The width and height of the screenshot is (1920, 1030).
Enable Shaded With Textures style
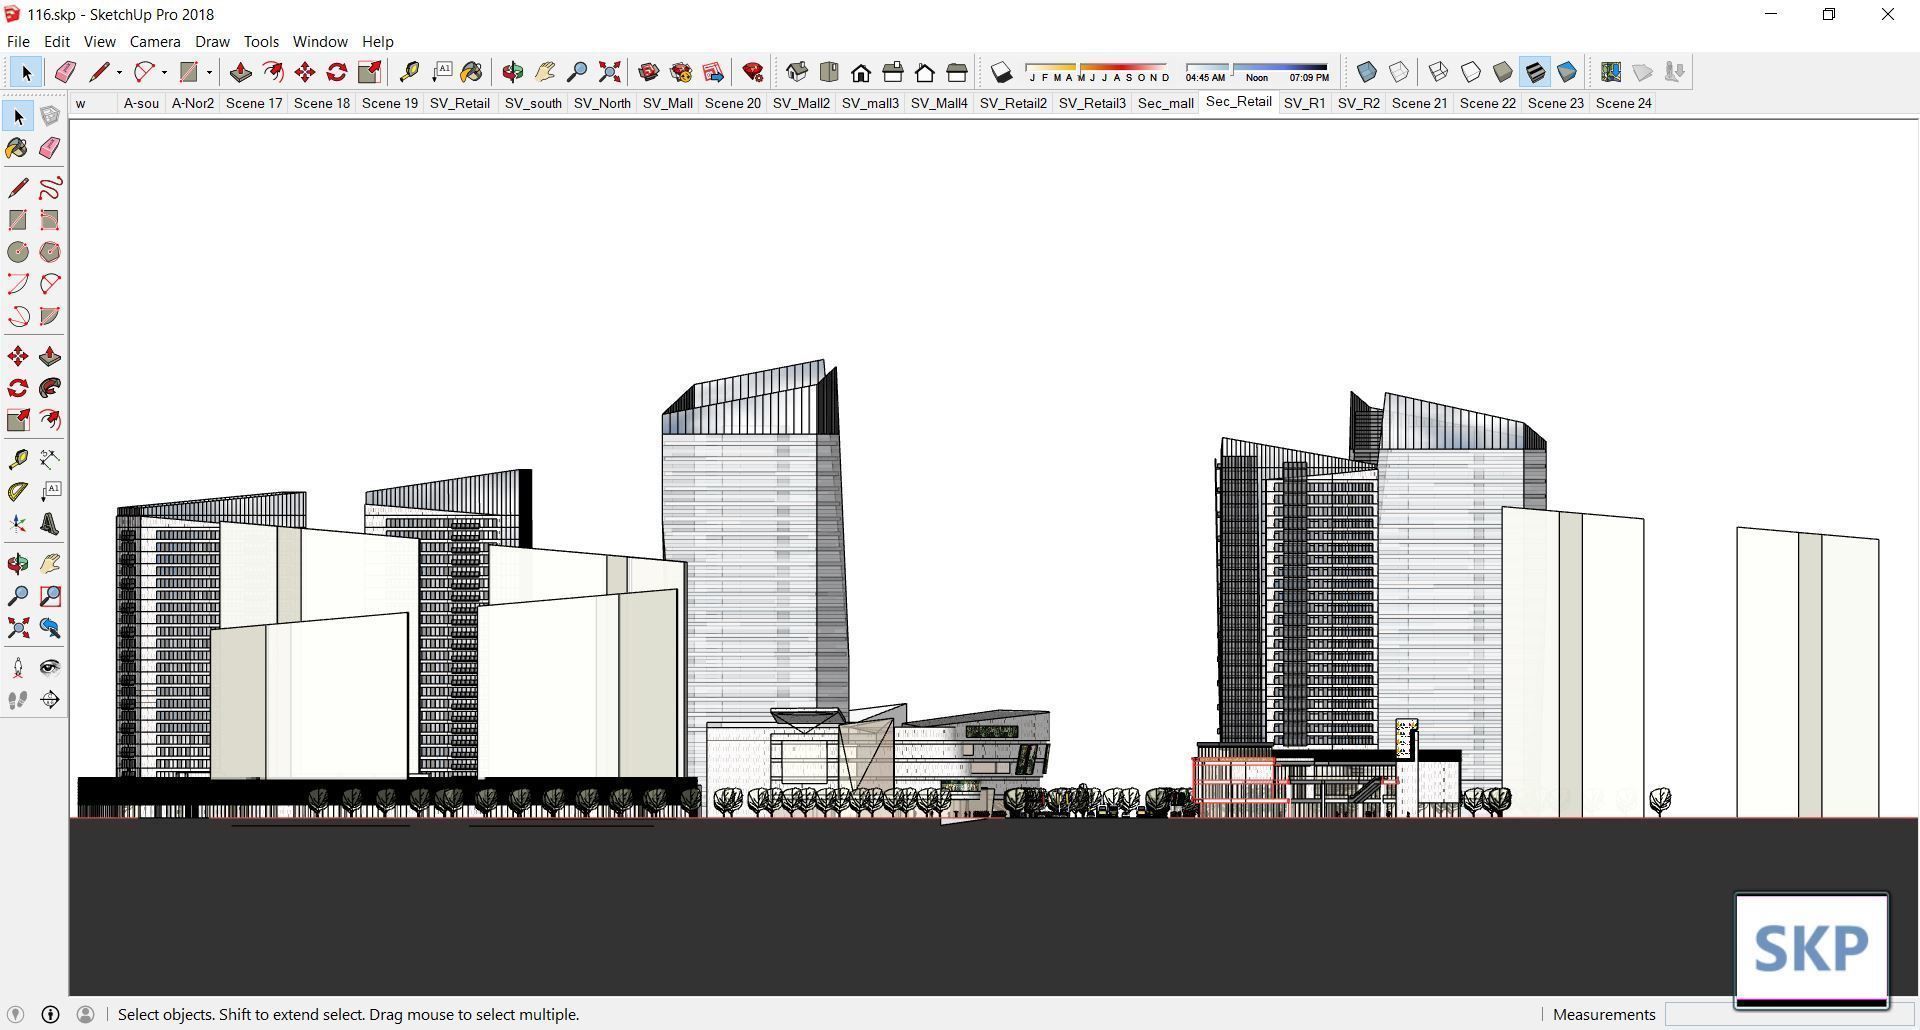click(1535, 72)
